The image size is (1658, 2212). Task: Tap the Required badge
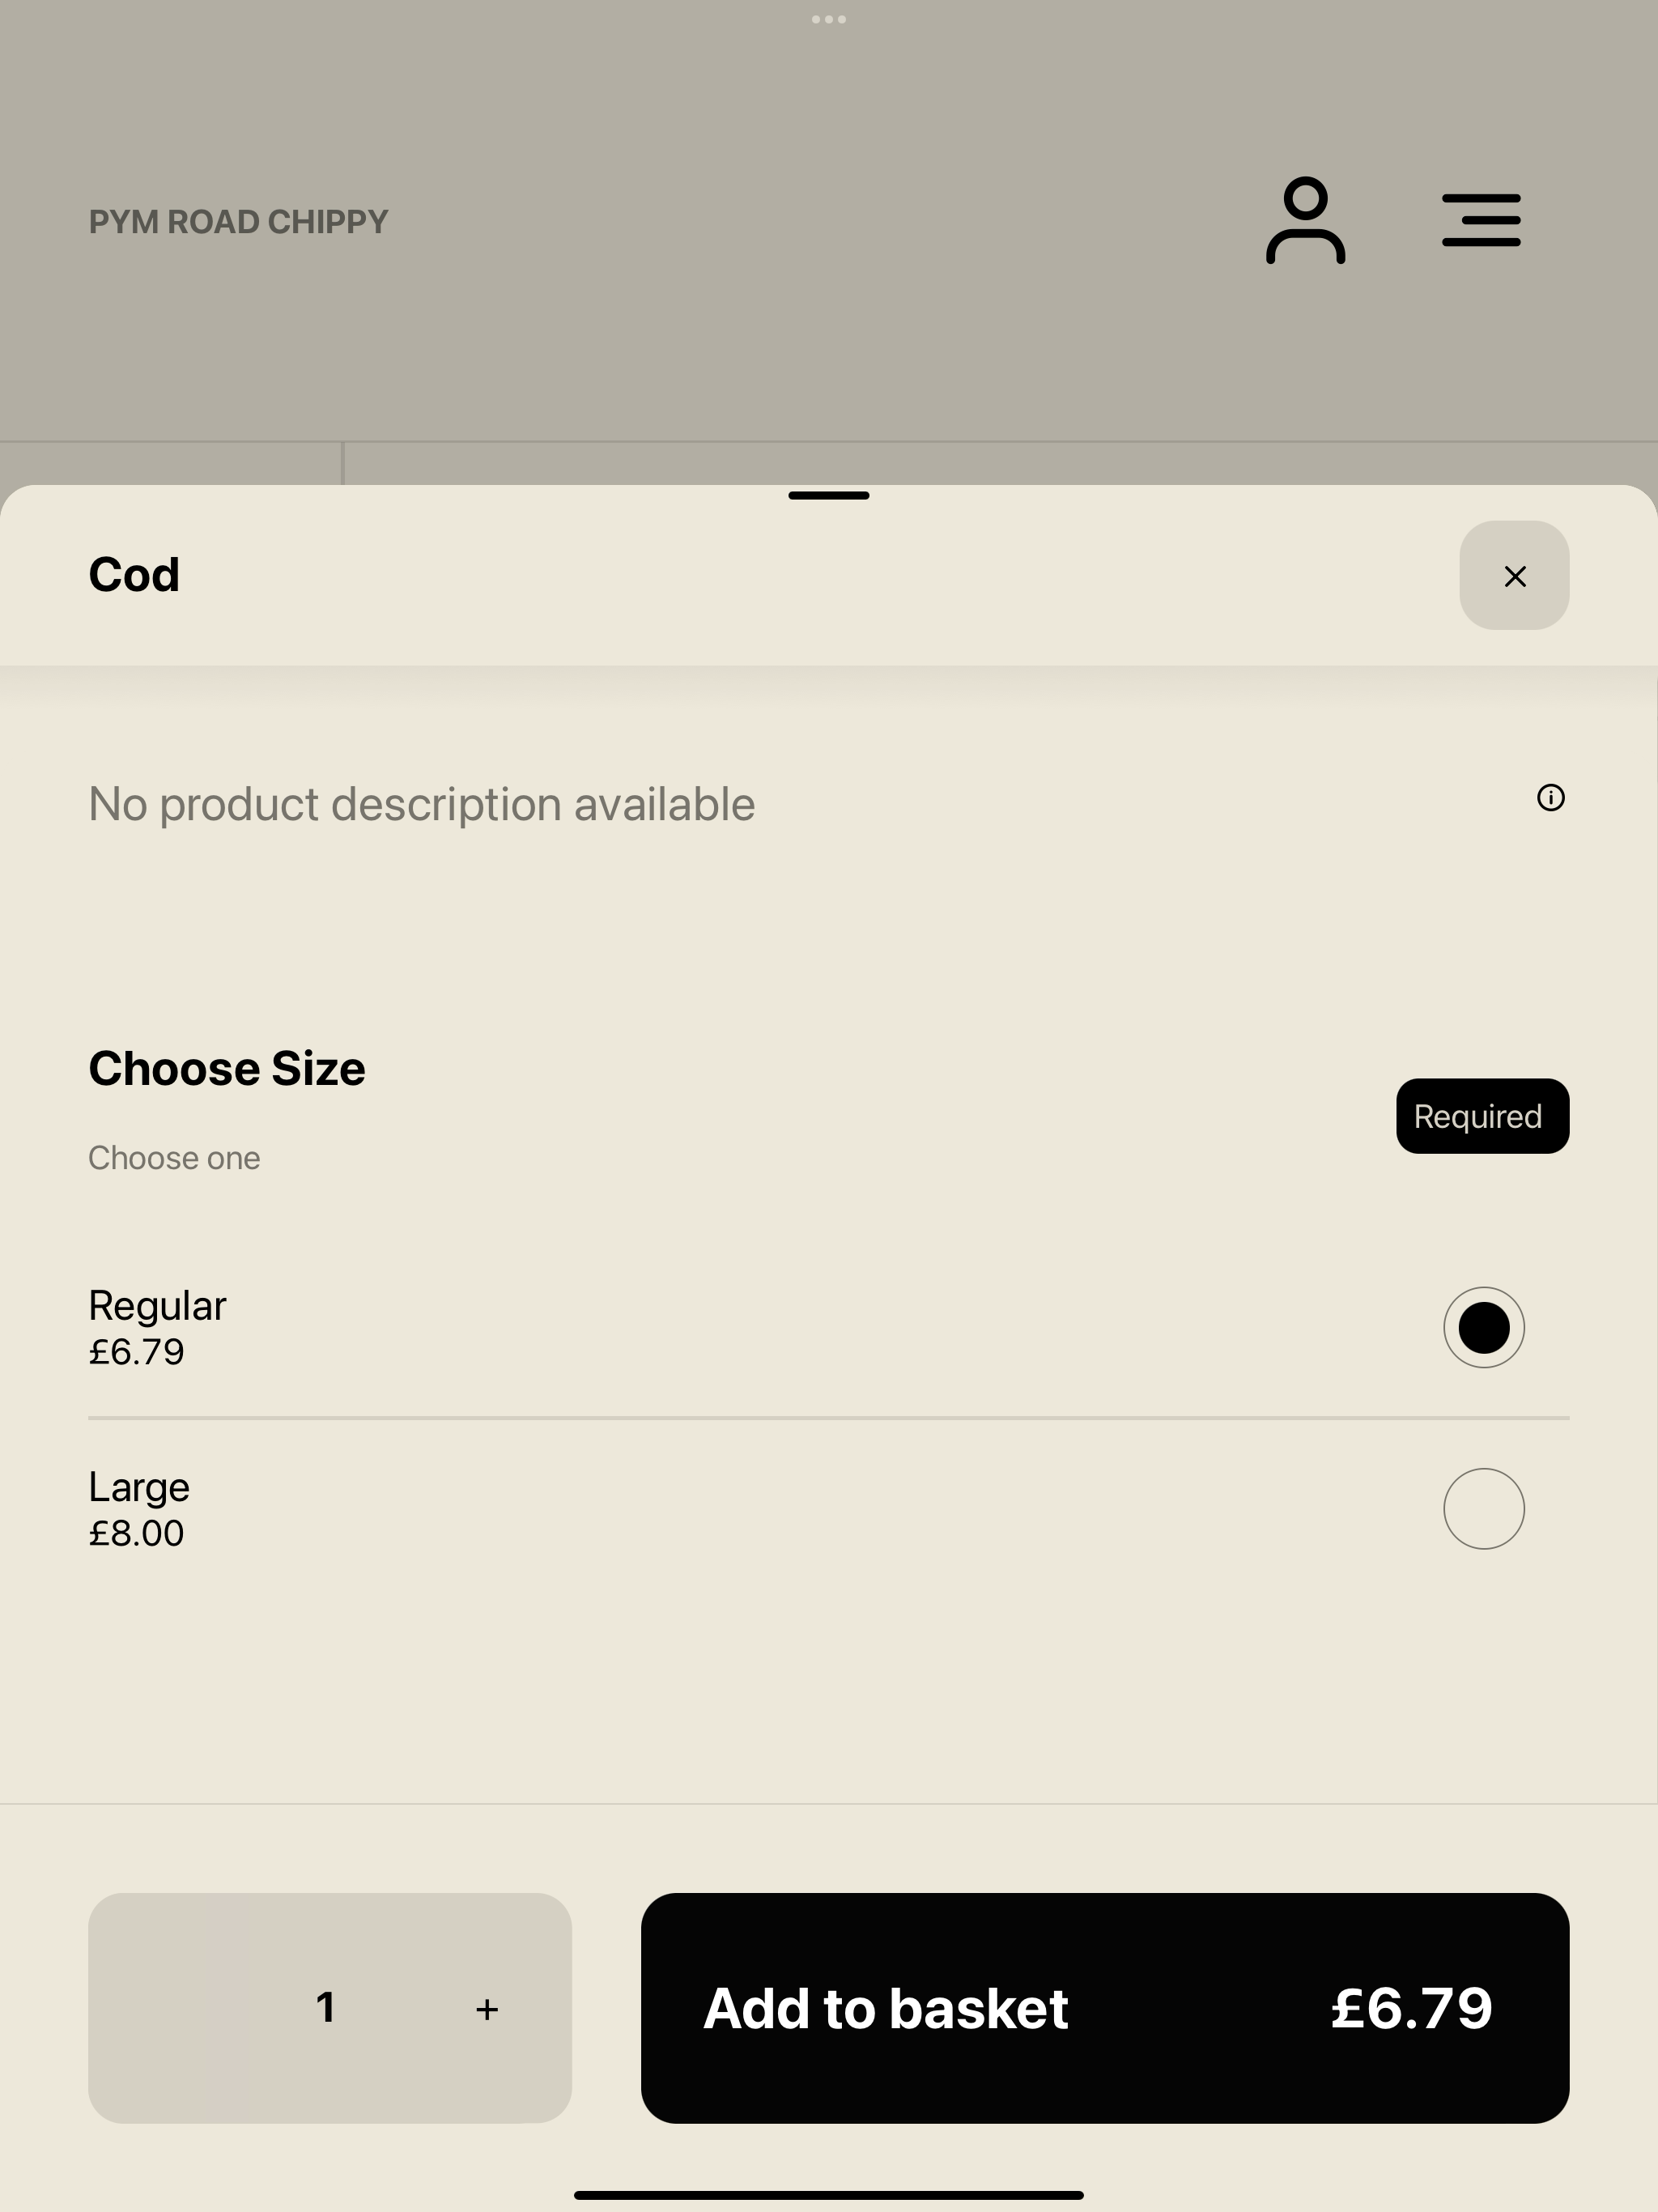click(1483, 1116)
